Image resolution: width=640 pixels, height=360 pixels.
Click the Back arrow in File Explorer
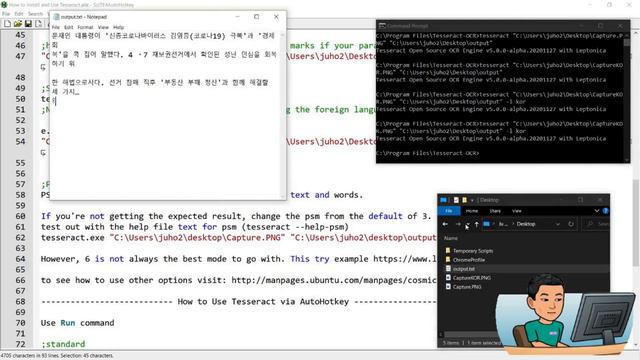445,224
